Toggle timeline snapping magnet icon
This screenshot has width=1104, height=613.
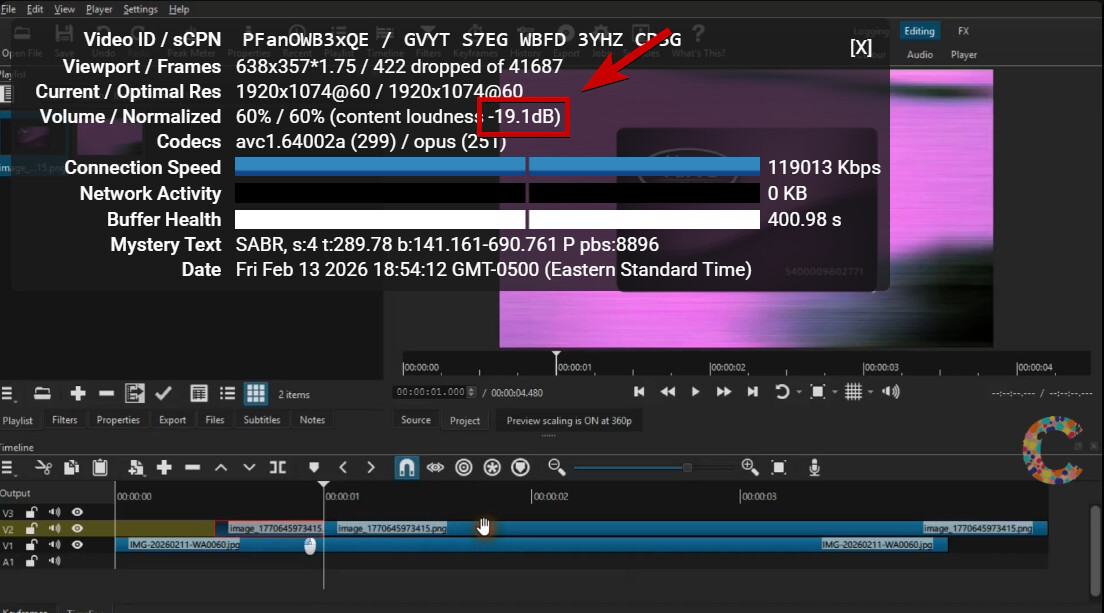click(406, 467)
